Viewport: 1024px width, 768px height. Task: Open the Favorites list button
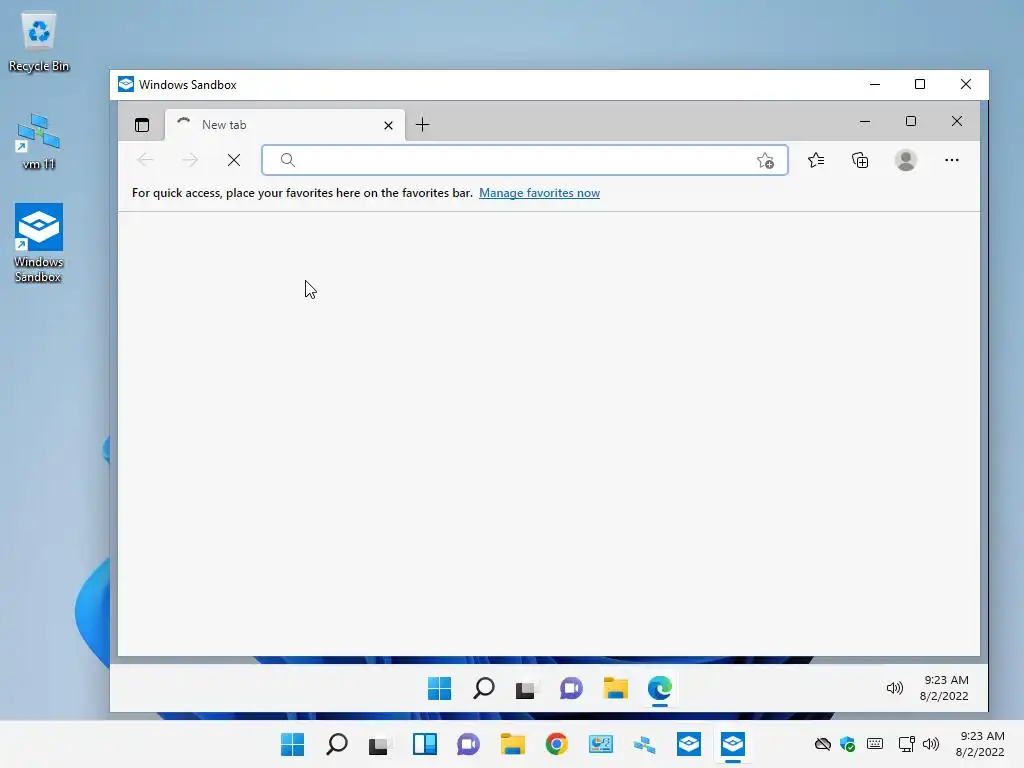(x=816, y=160)
